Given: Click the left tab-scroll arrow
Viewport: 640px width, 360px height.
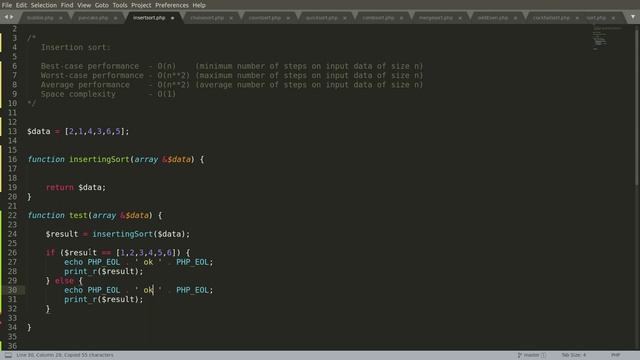Looking at the screenshot, I should [x=6, y=17].
